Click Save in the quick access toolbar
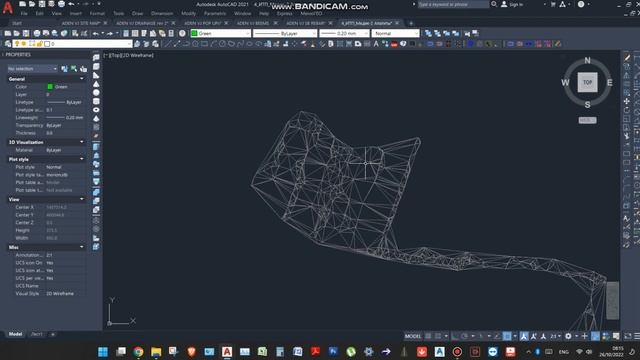640x360 pixels. (x=42, y=4)
